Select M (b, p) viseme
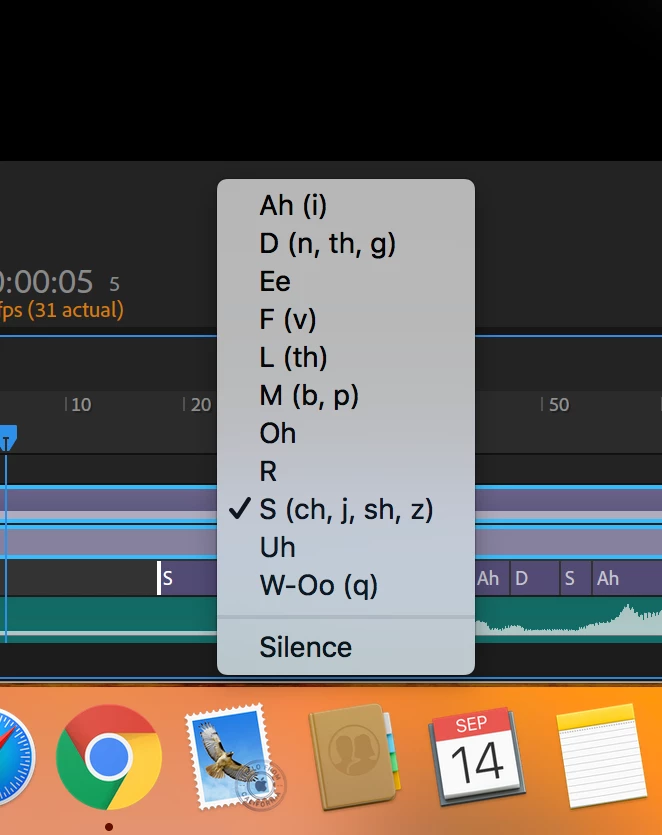 coord(346,396)
